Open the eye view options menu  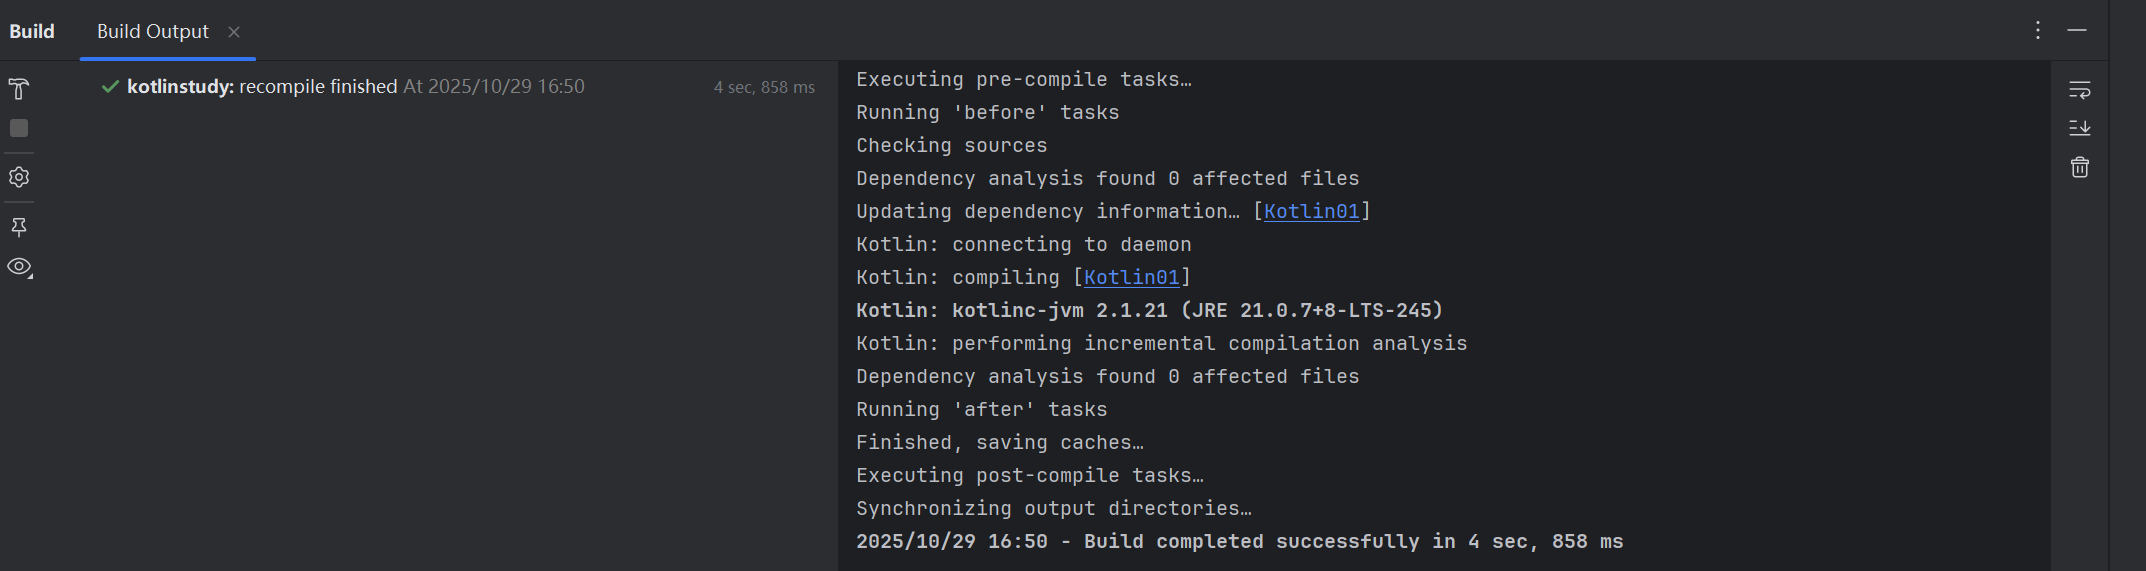[19, 267]
